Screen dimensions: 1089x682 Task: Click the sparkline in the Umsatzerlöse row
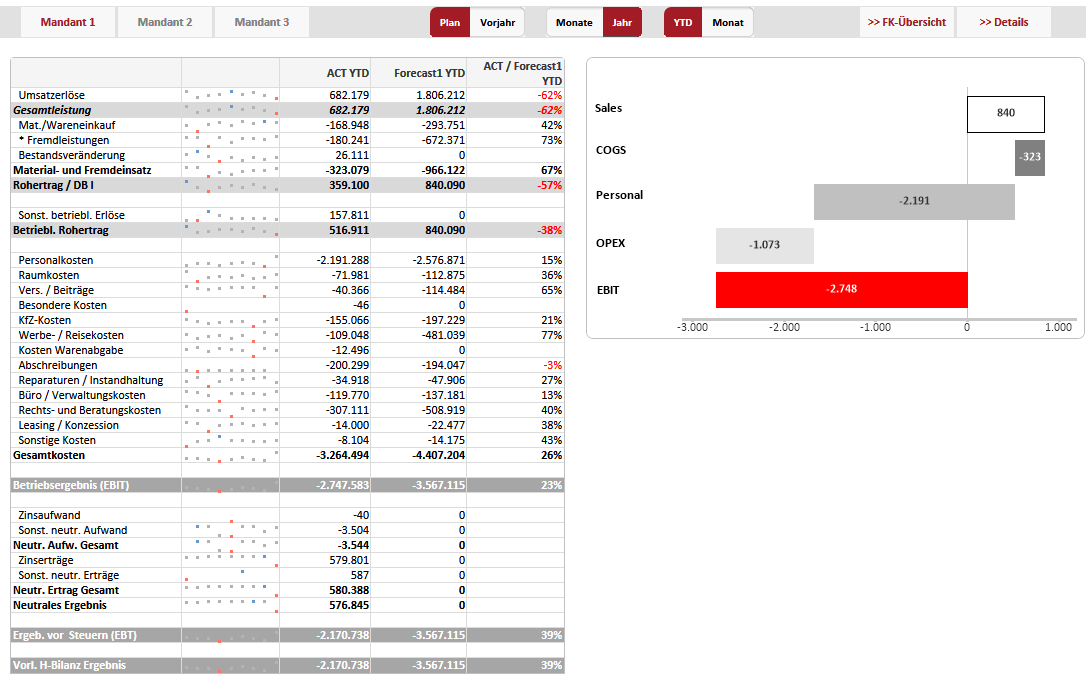[x=231, y=95]
